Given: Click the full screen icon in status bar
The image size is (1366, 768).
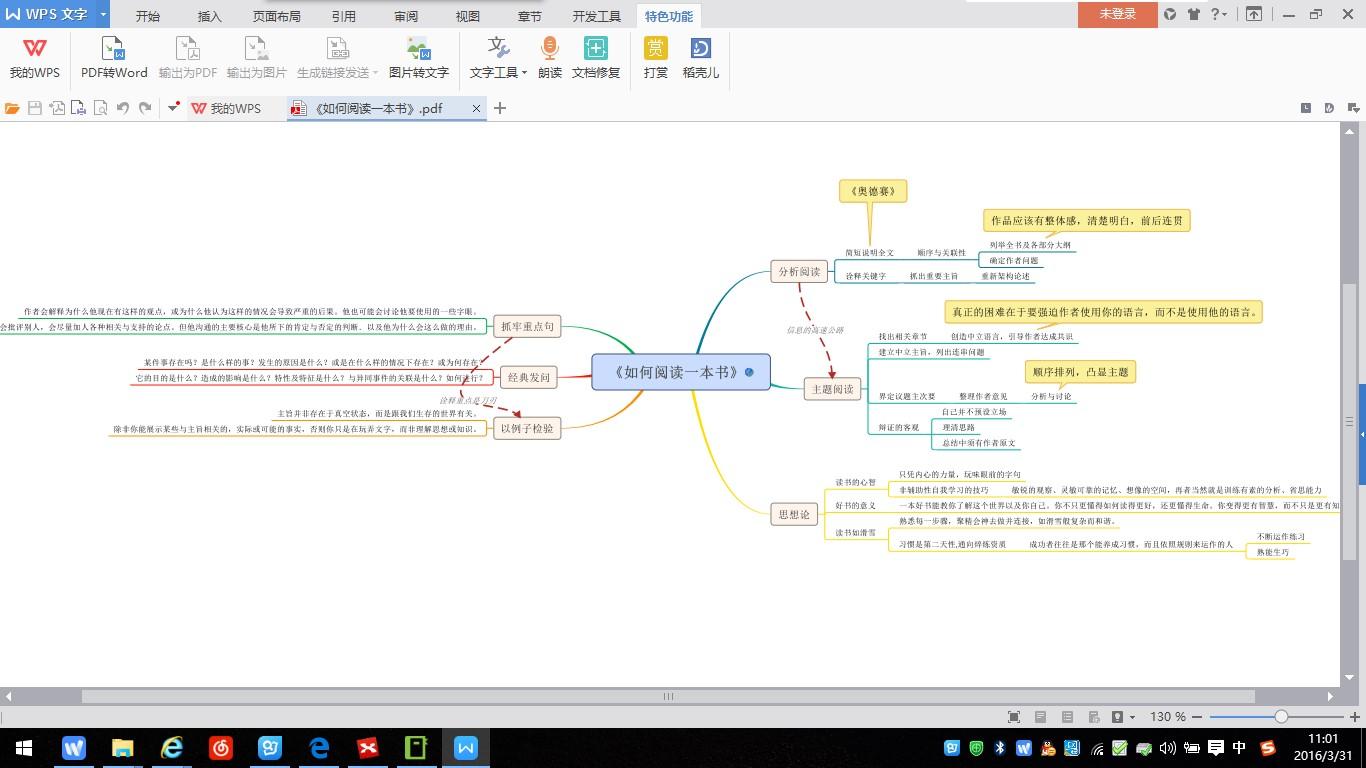Looking at the screenshot, I should pos(1014,717).
